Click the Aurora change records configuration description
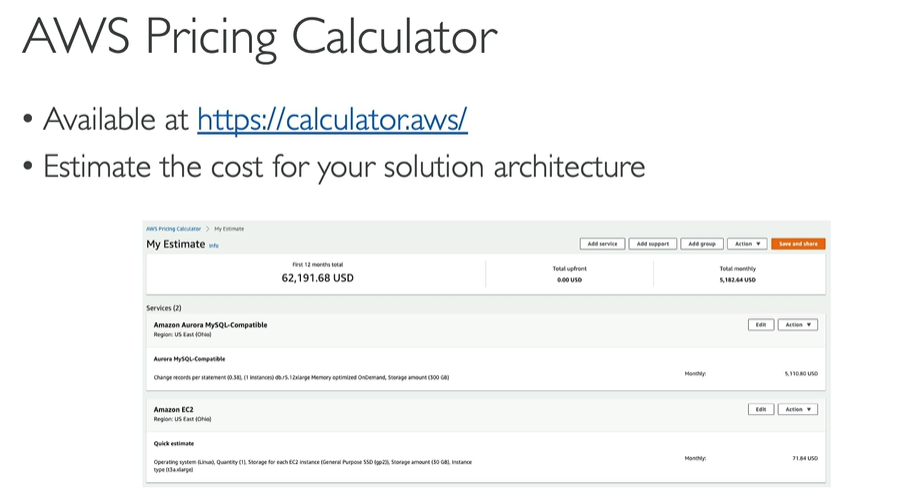The width and height of the screenshot is (924, 502). [x=301, y=378]
